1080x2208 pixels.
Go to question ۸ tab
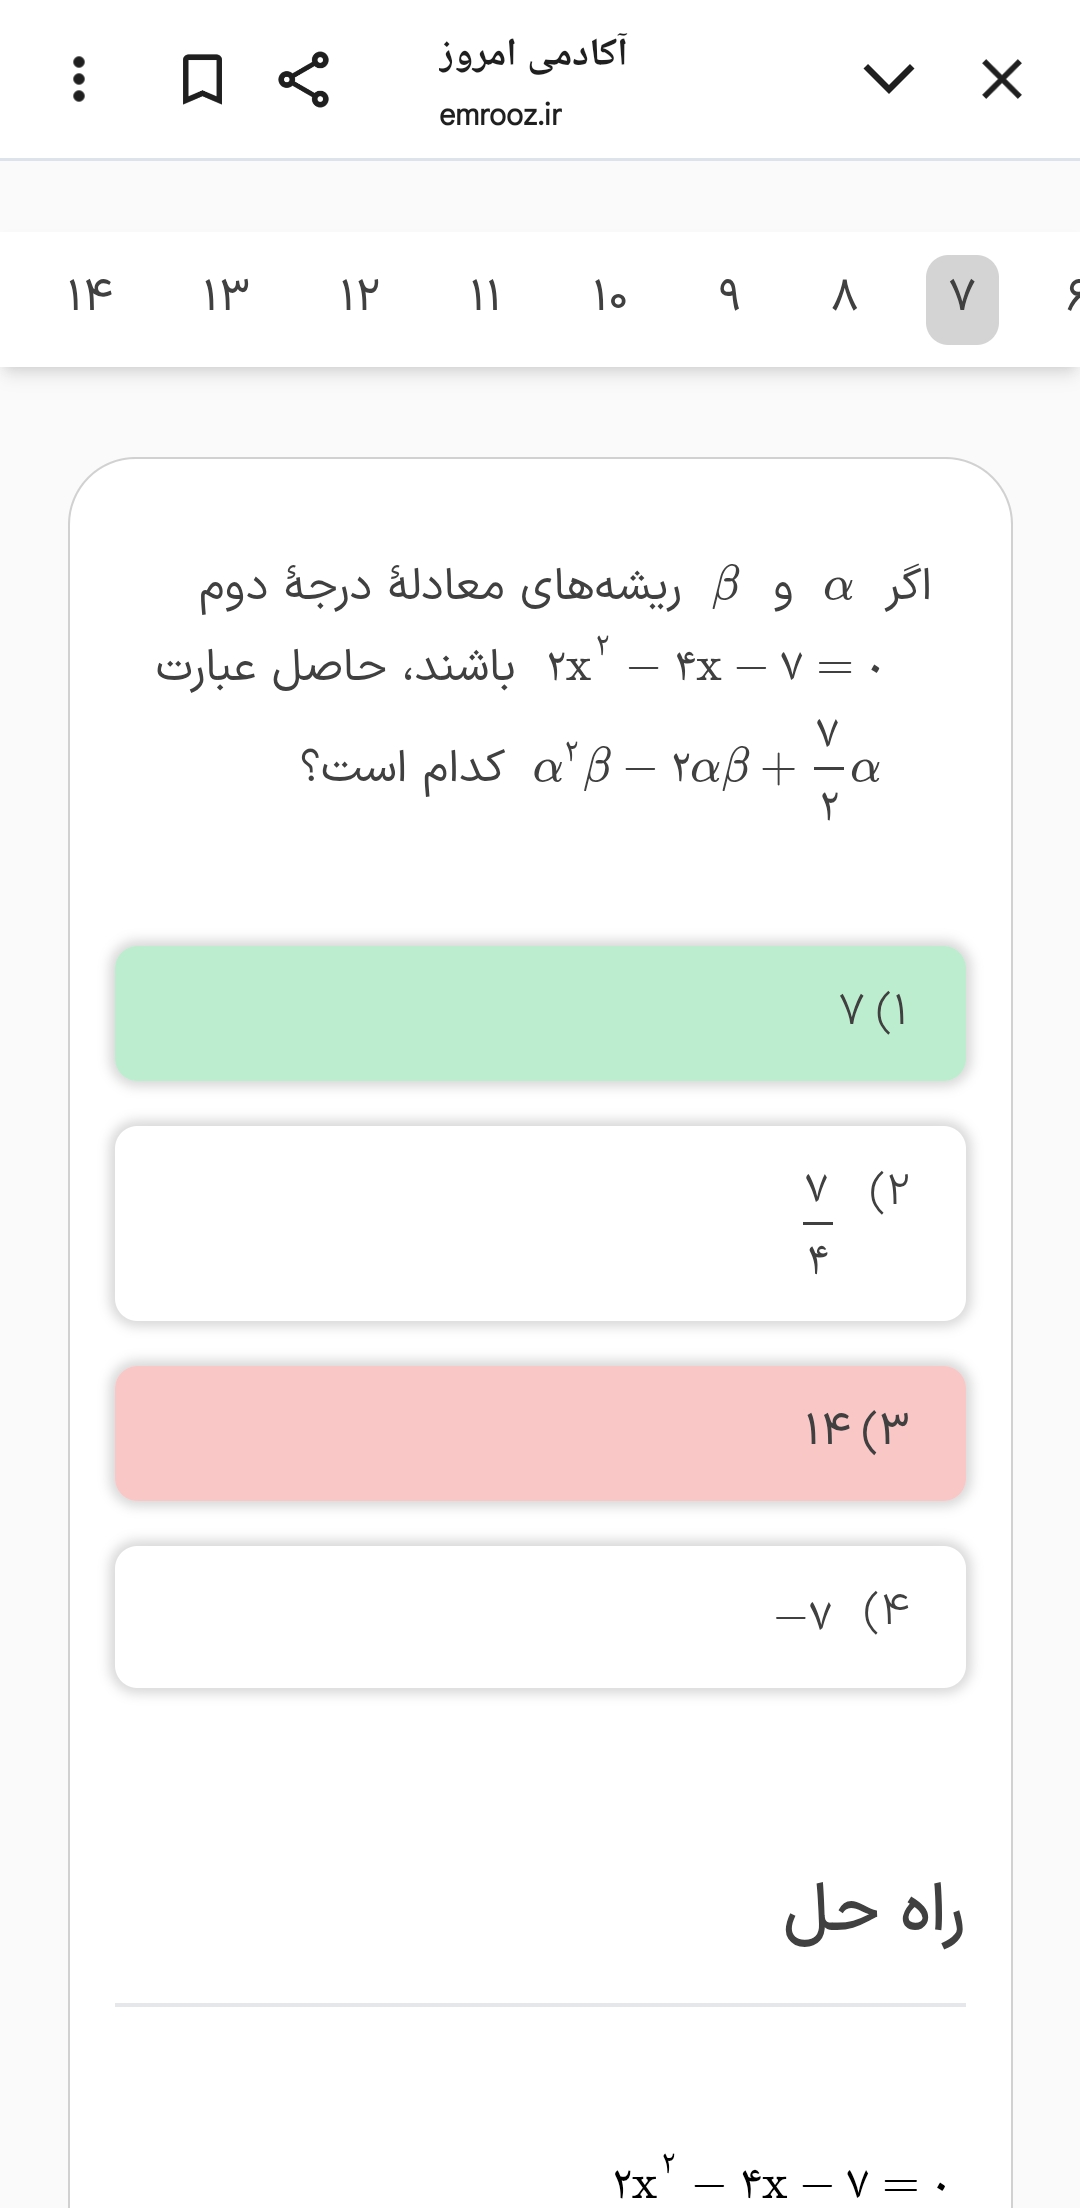point(845,297)
